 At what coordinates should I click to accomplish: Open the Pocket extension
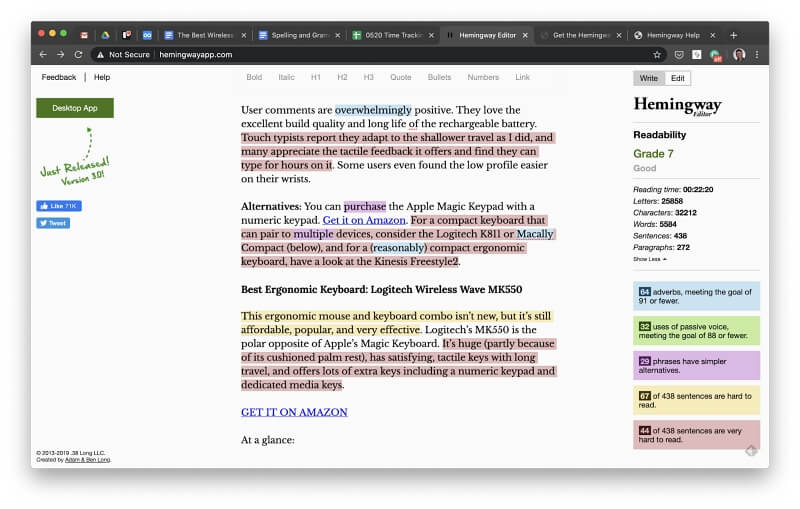coord(679,55)
